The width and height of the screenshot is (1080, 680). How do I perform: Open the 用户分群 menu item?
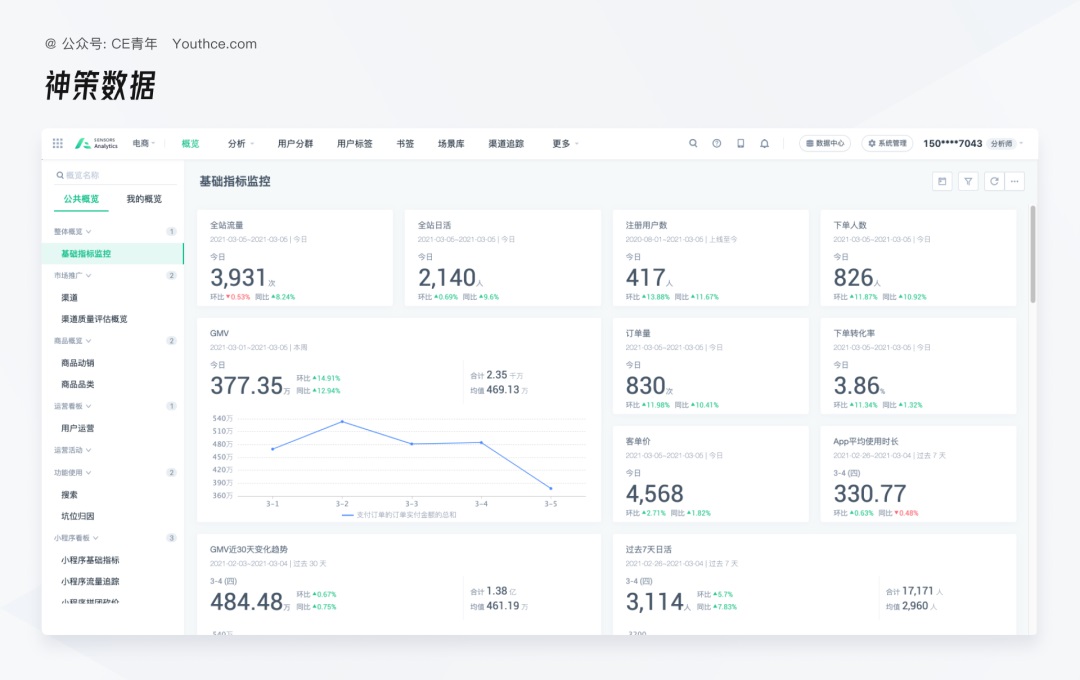(x=295, y=143)
